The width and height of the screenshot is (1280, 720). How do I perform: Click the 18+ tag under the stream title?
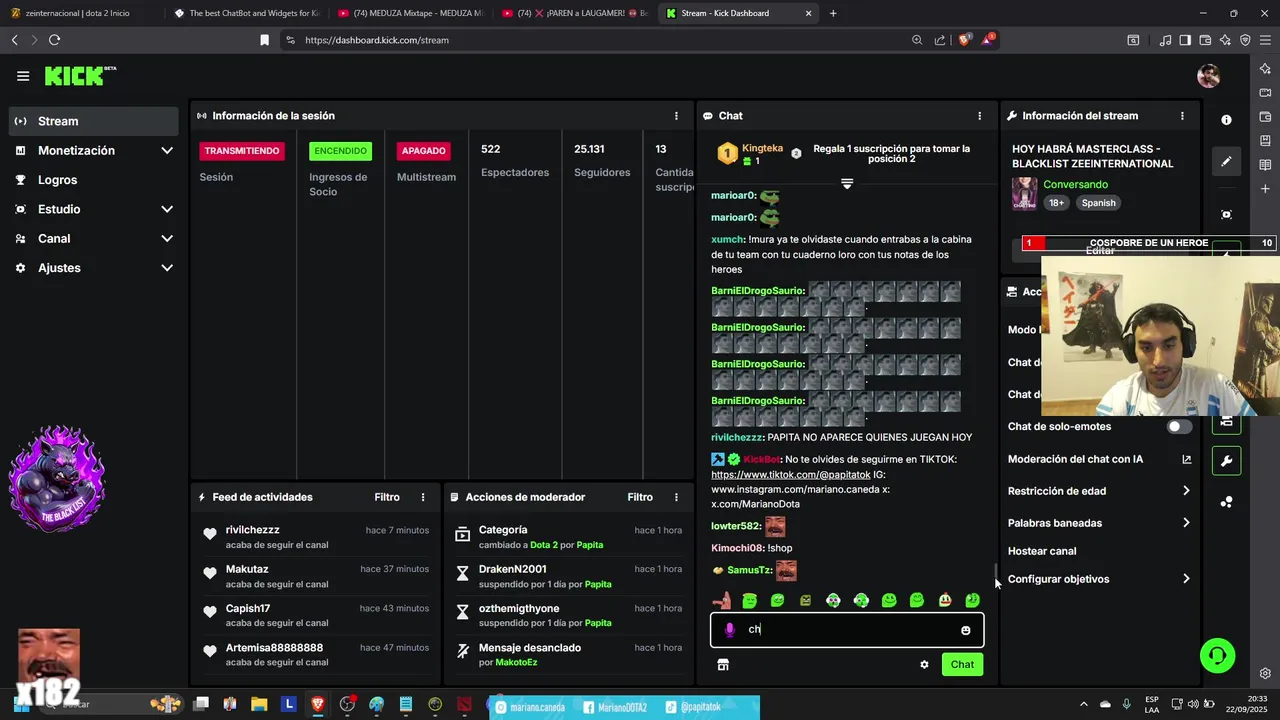tap(1056, 203)
